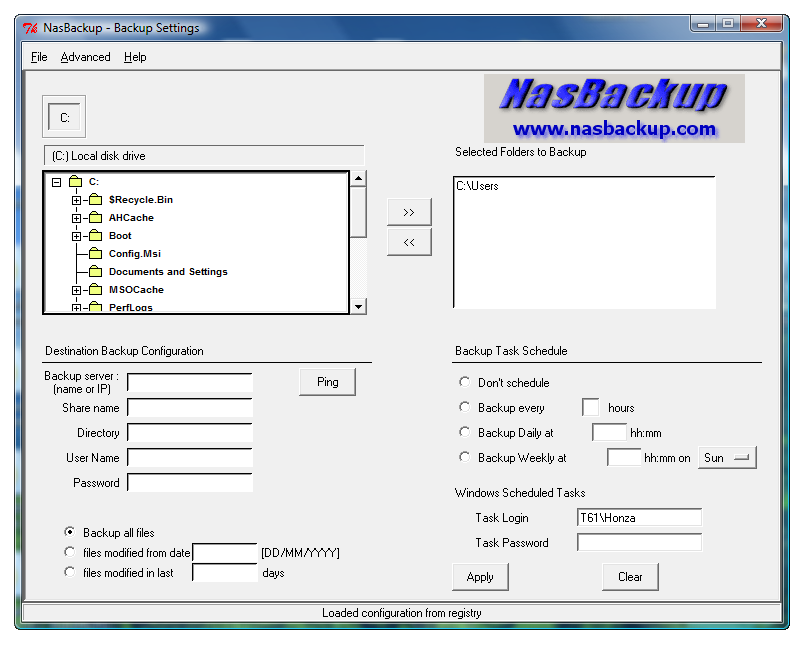Click the Backup Weekly time field
This screenshot has height=648, width=808.
click(624, 457)
